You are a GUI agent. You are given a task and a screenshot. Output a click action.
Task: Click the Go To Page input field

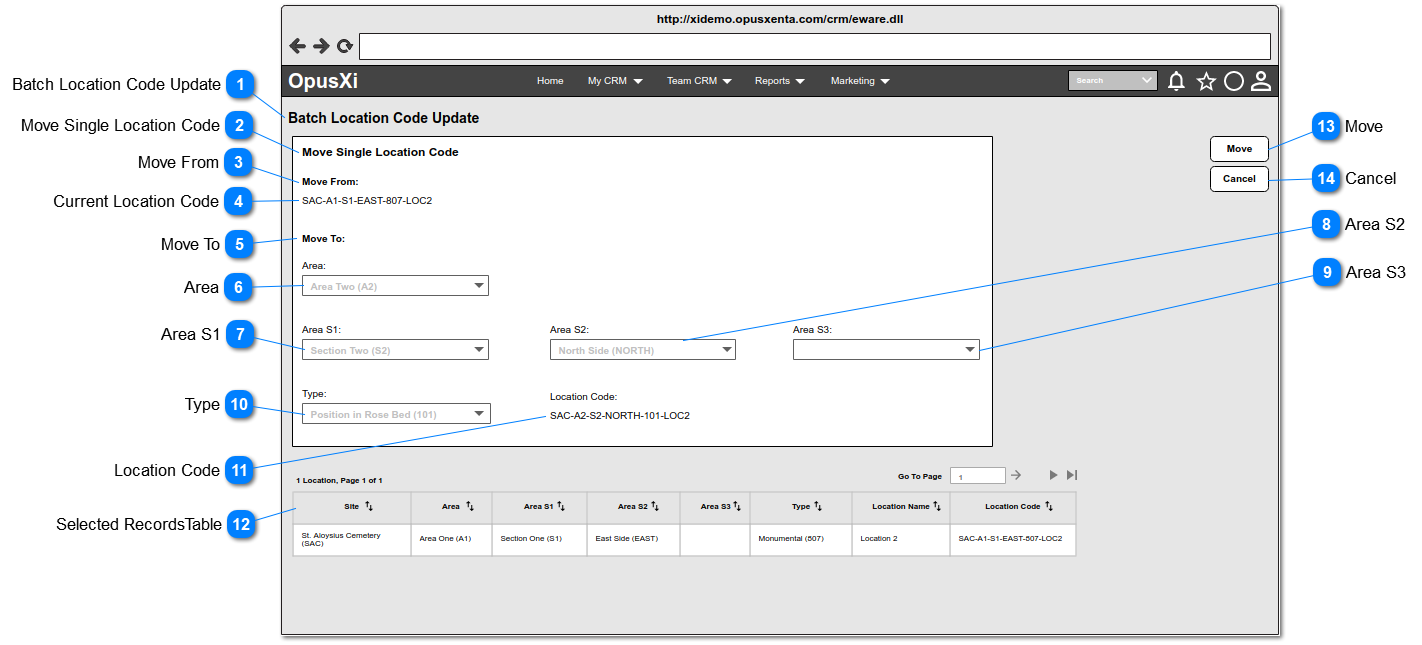click(977, 476)
